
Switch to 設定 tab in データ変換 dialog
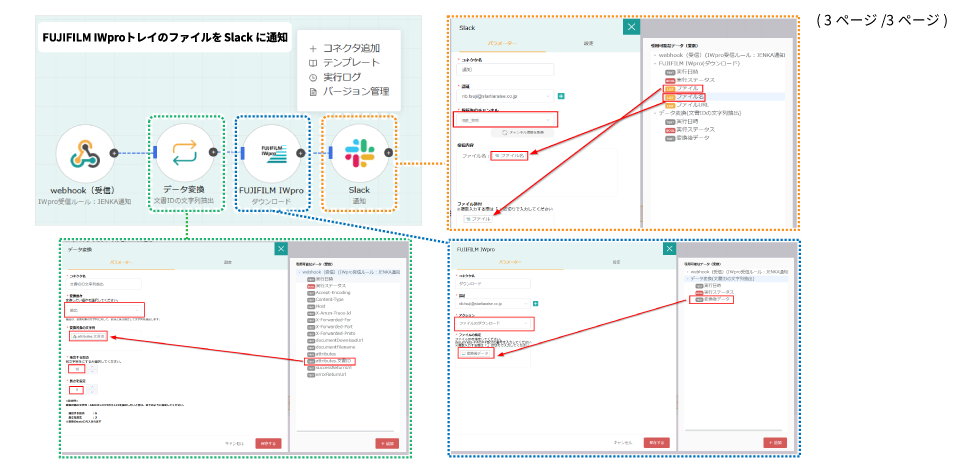[x=228, y=262]
